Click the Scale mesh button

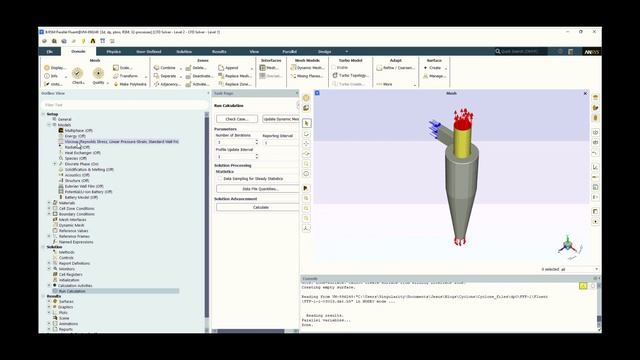122,68
